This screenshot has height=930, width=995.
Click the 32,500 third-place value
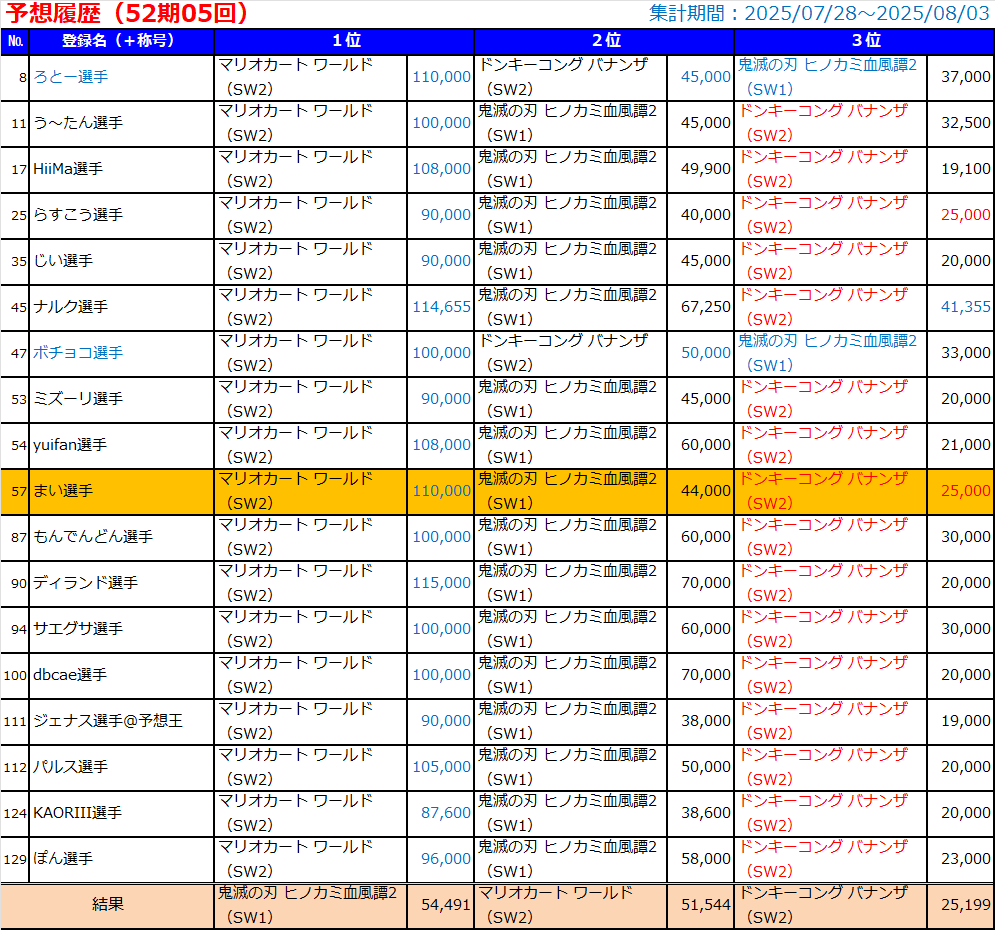click(965, 124)
